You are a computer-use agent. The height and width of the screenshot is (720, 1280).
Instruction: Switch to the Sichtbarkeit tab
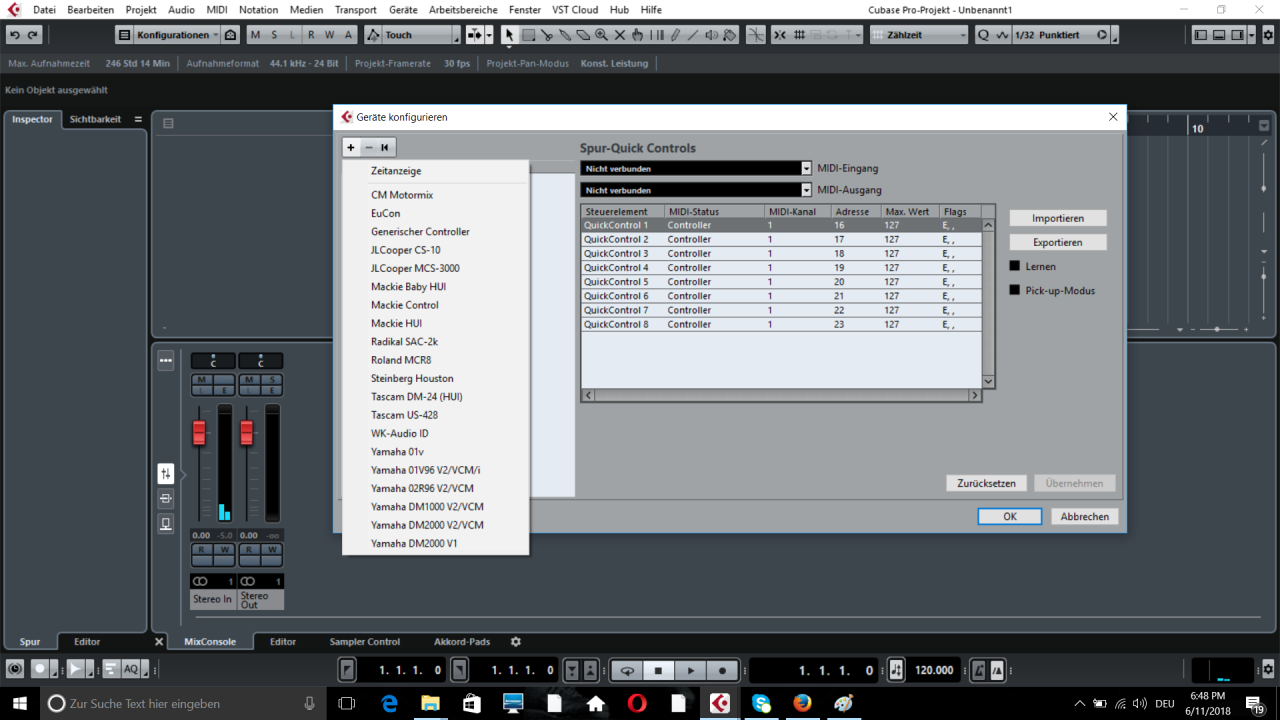point(95,119)
